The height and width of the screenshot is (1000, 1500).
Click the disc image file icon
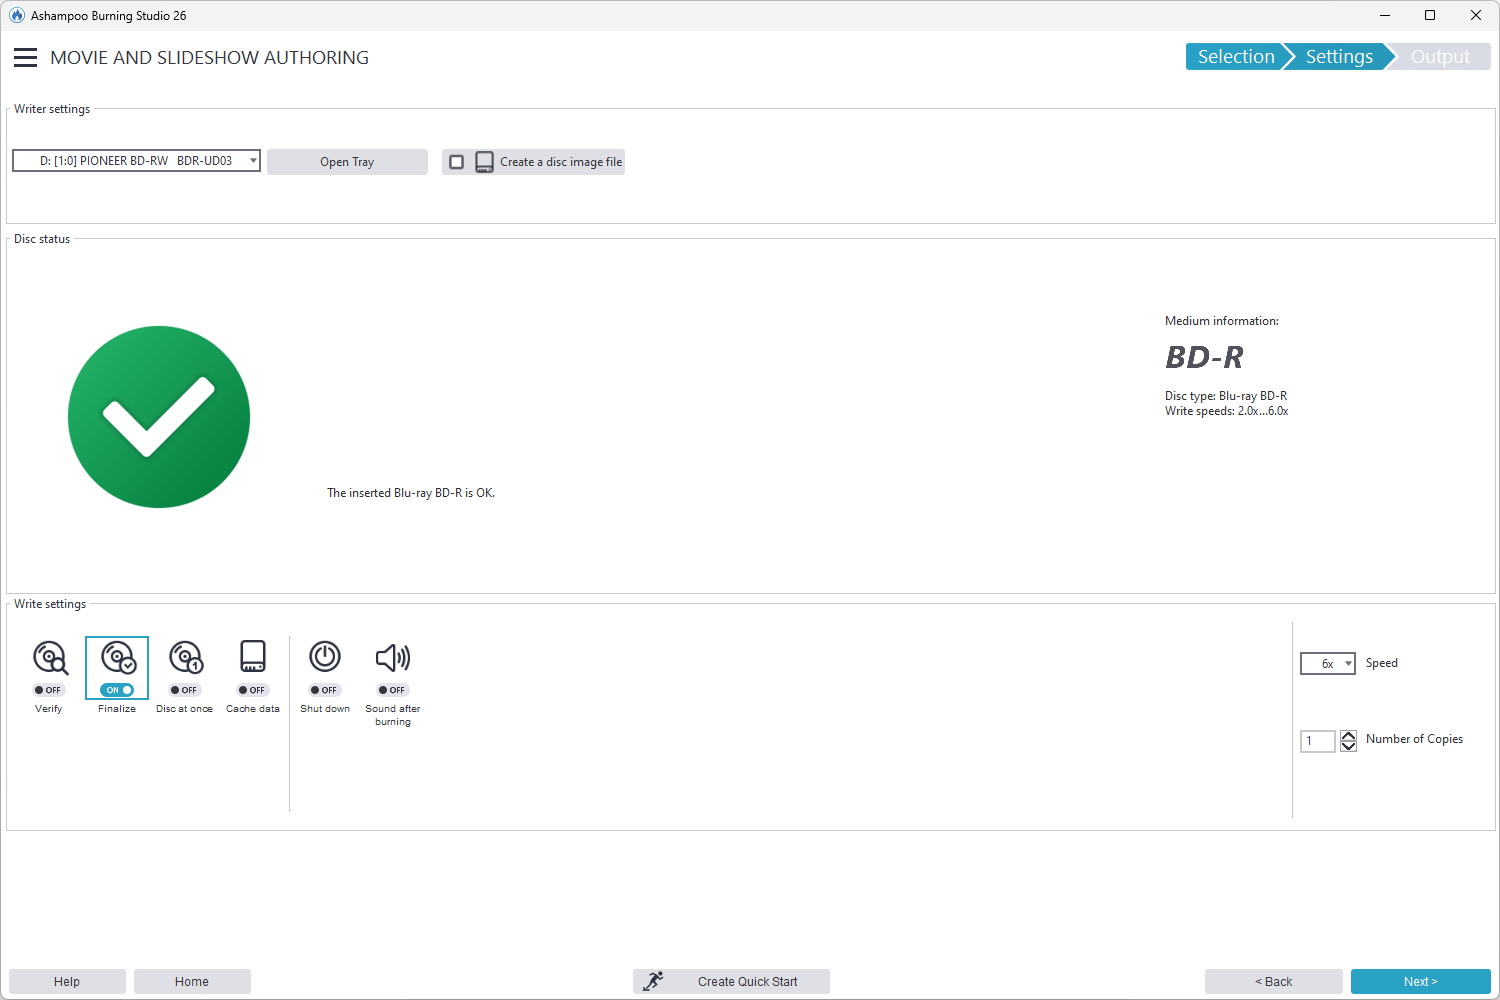pos(484,161)
